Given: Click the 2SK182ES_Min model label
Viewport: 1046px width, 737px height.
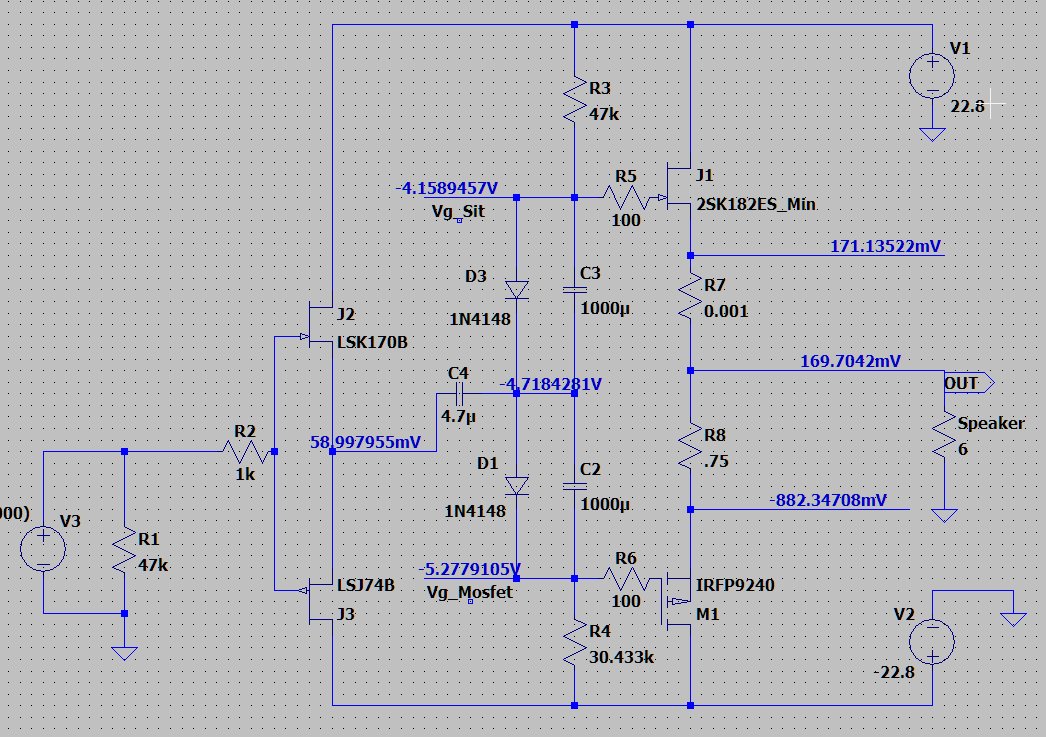Looking at the screenshot, I should [x=756, y=204].
